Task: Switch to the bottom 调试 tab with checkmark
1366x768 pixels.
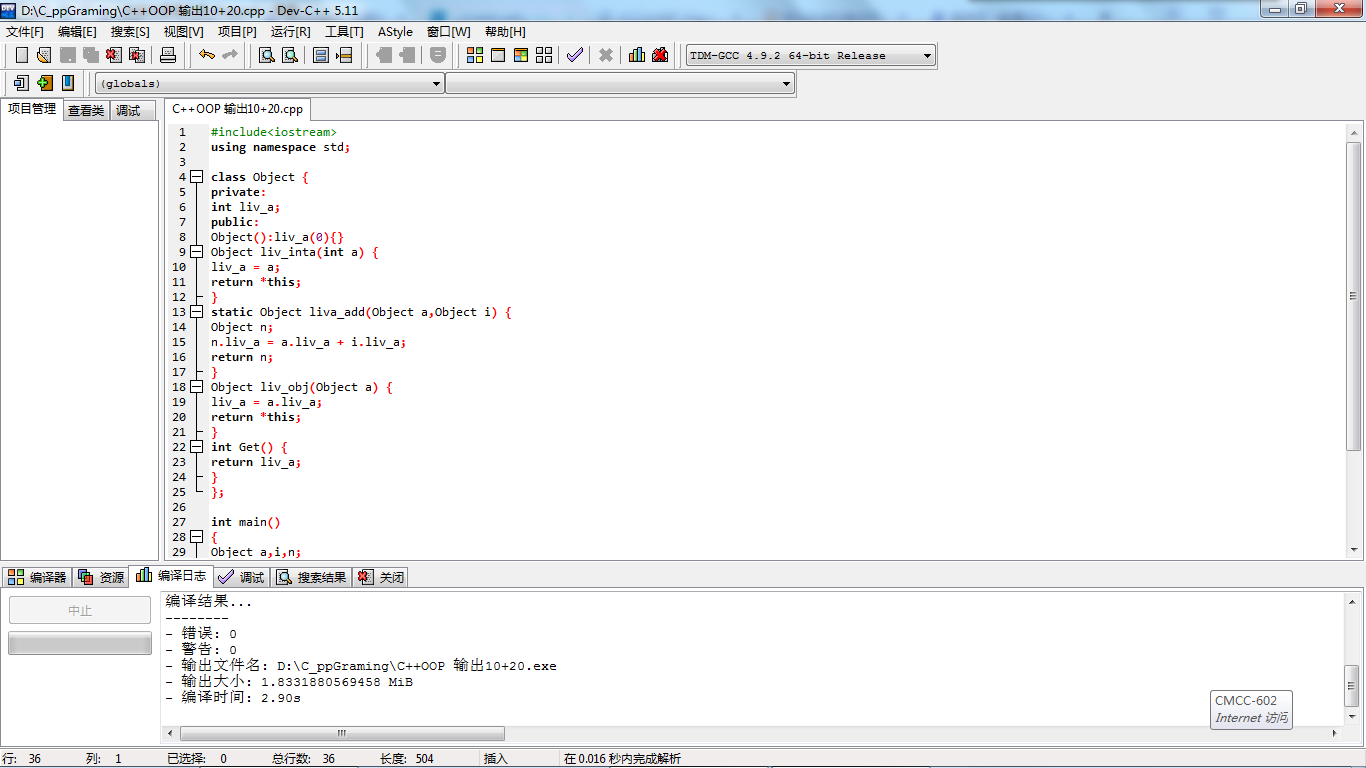Action: click(241, 577)
